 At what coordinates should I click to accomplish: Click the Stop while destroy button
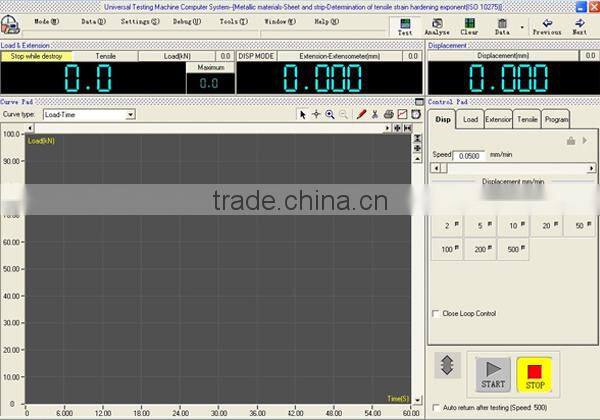[36, 56]
